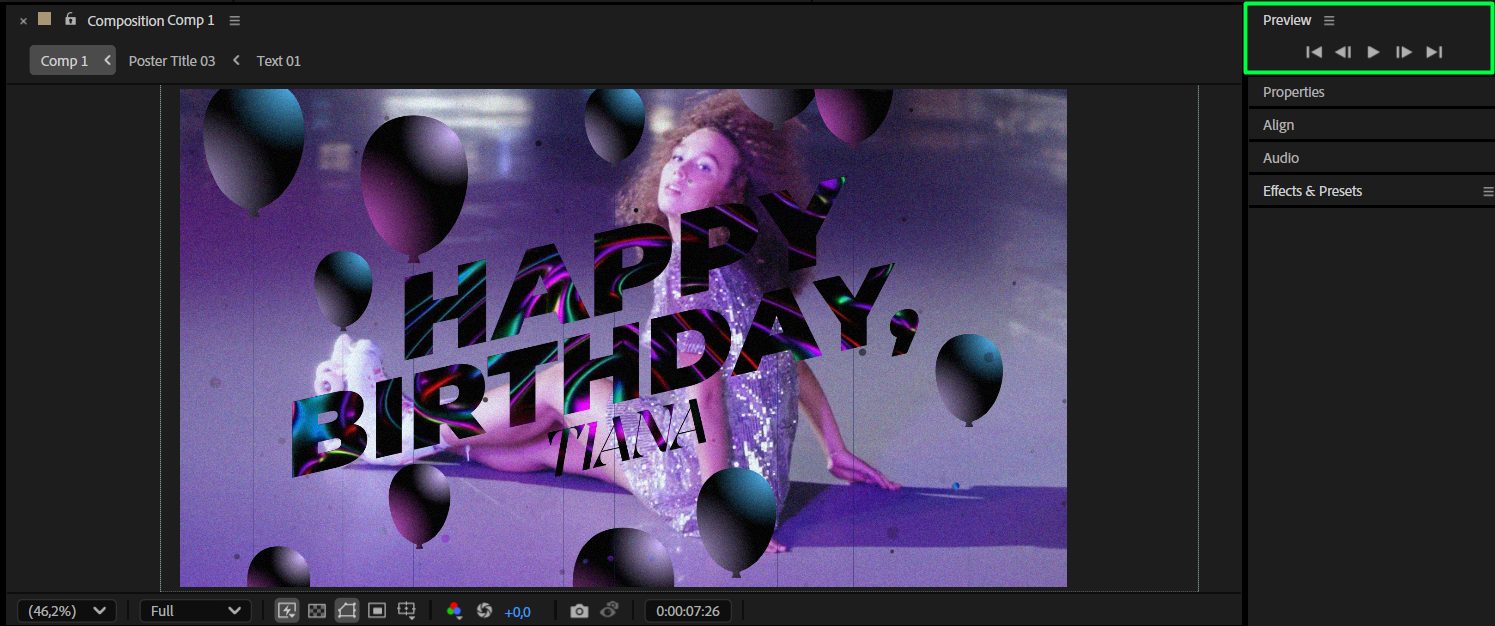Step forward one frame in Preview

click(x=1404, y=52)
